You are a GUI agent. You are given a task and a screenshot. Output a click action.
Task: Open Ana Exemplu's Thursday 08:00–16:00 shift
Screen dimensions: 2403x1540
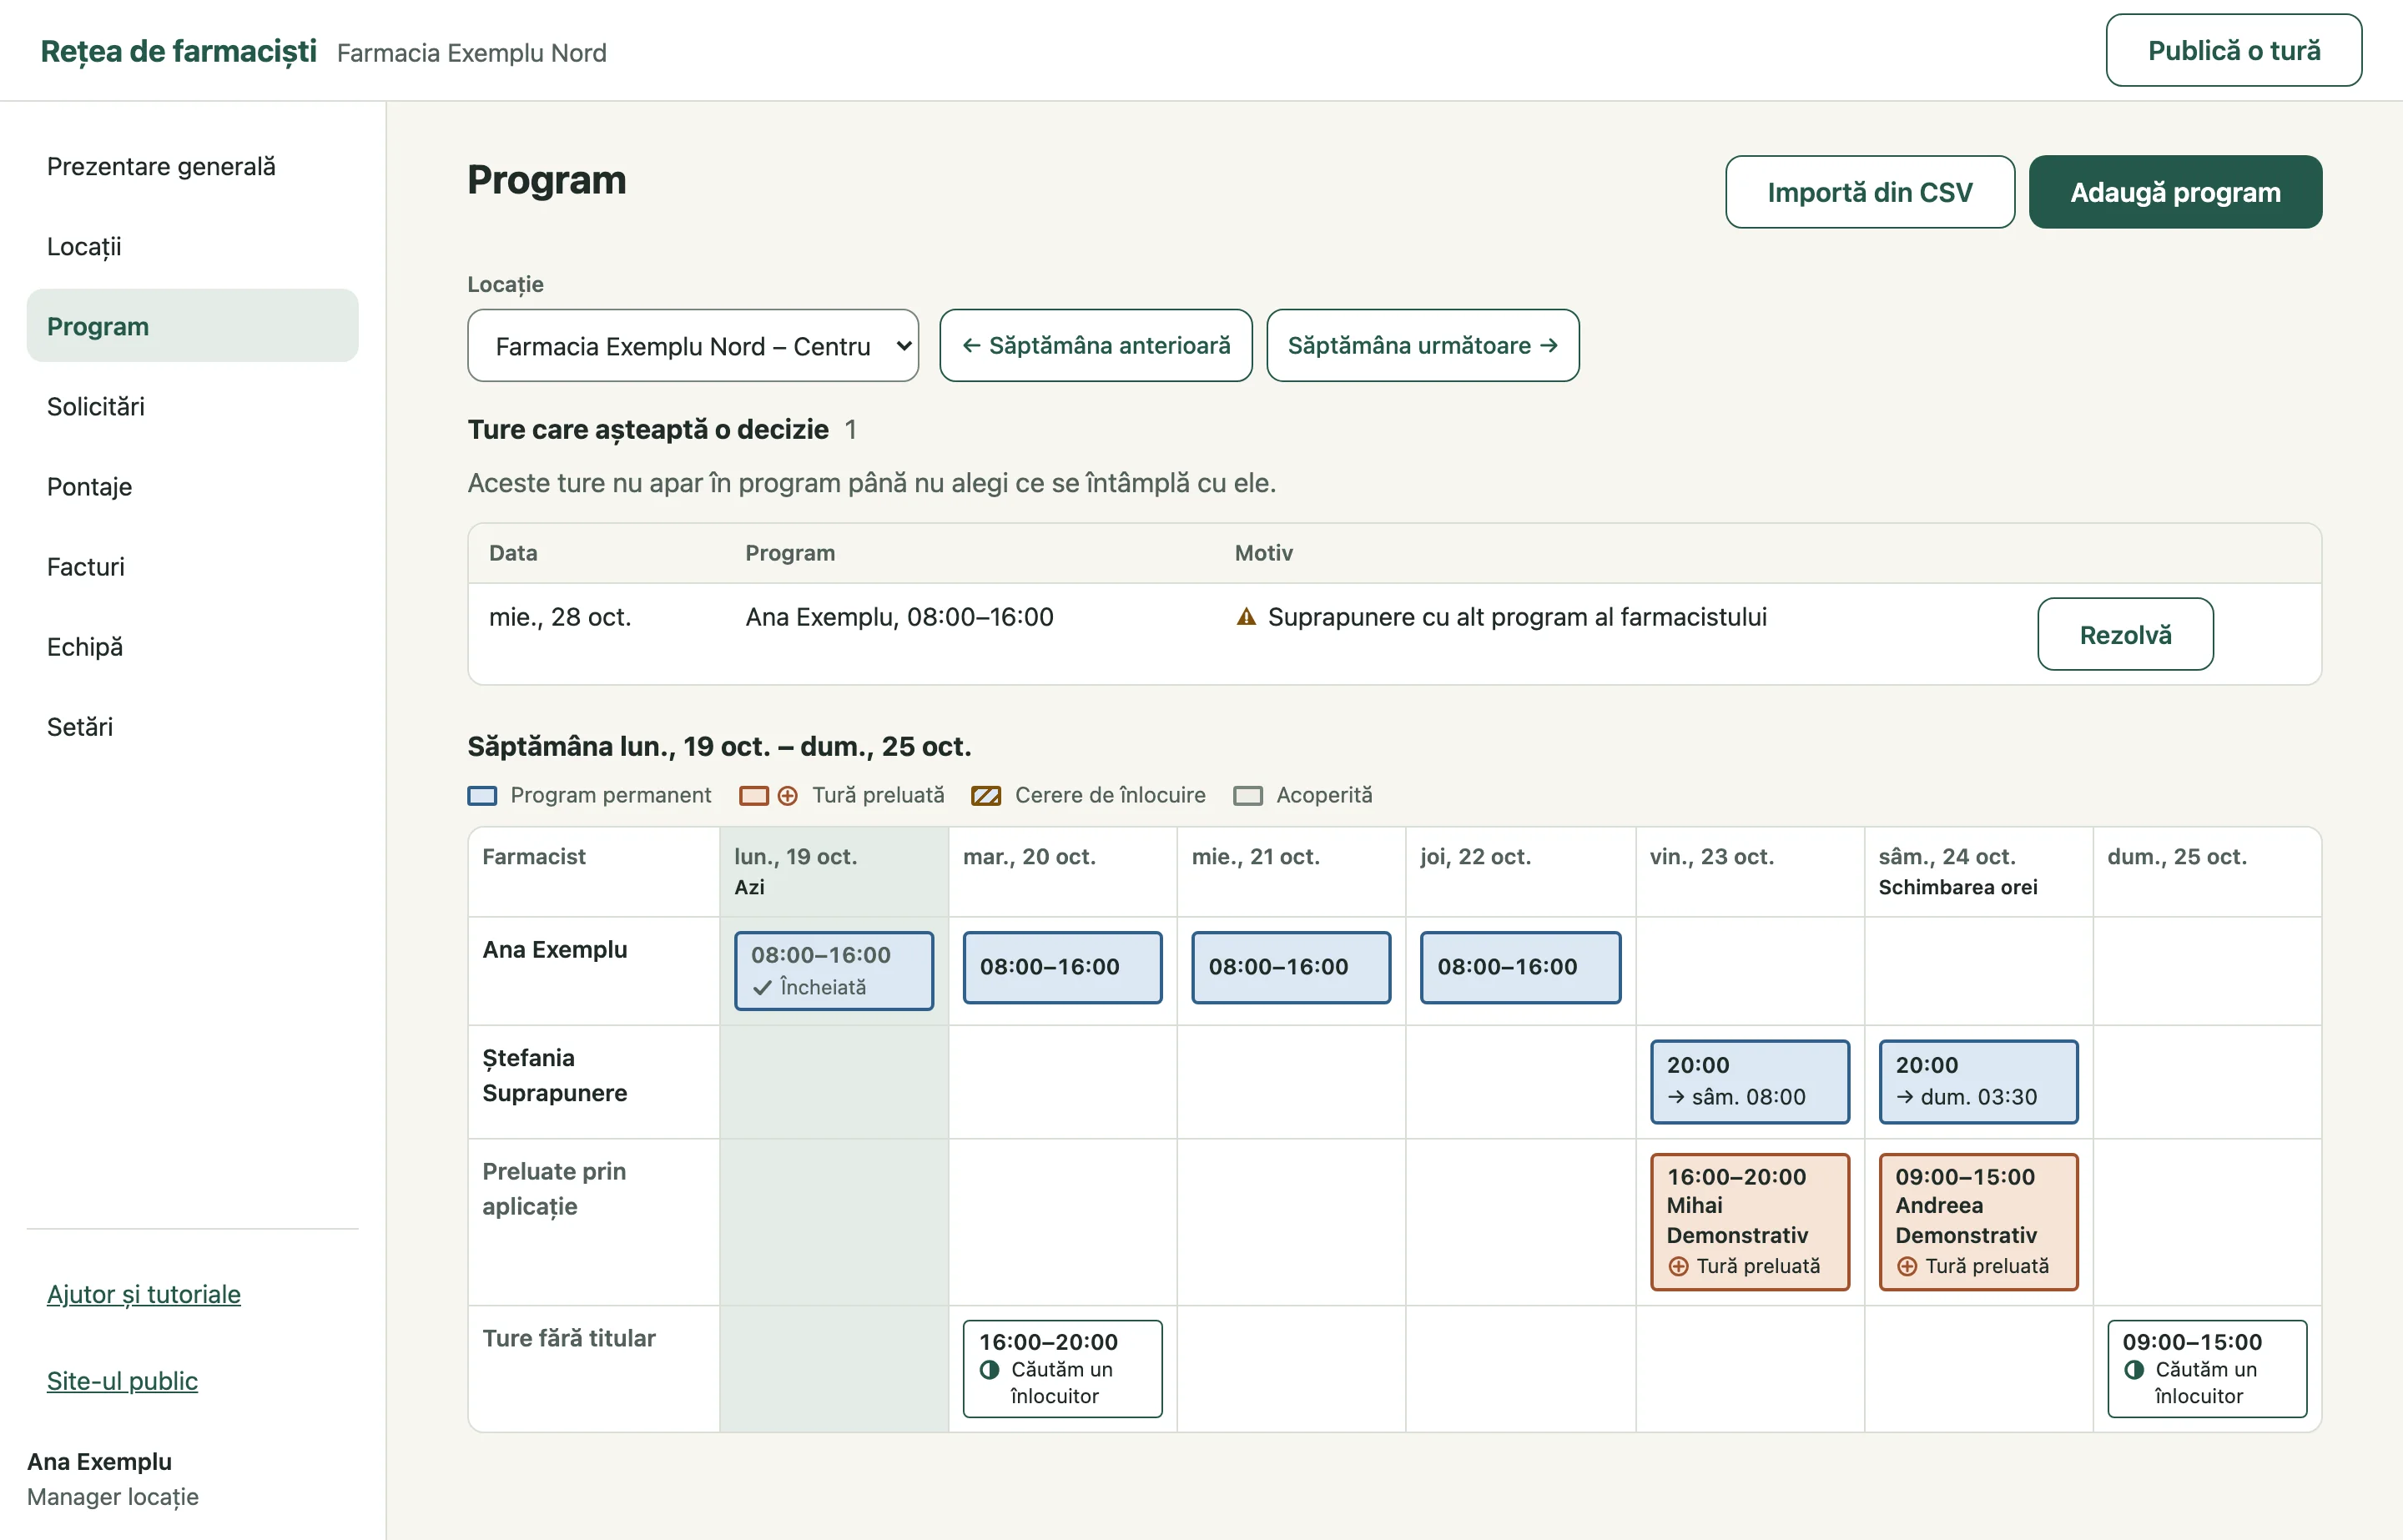point(1520,967)
